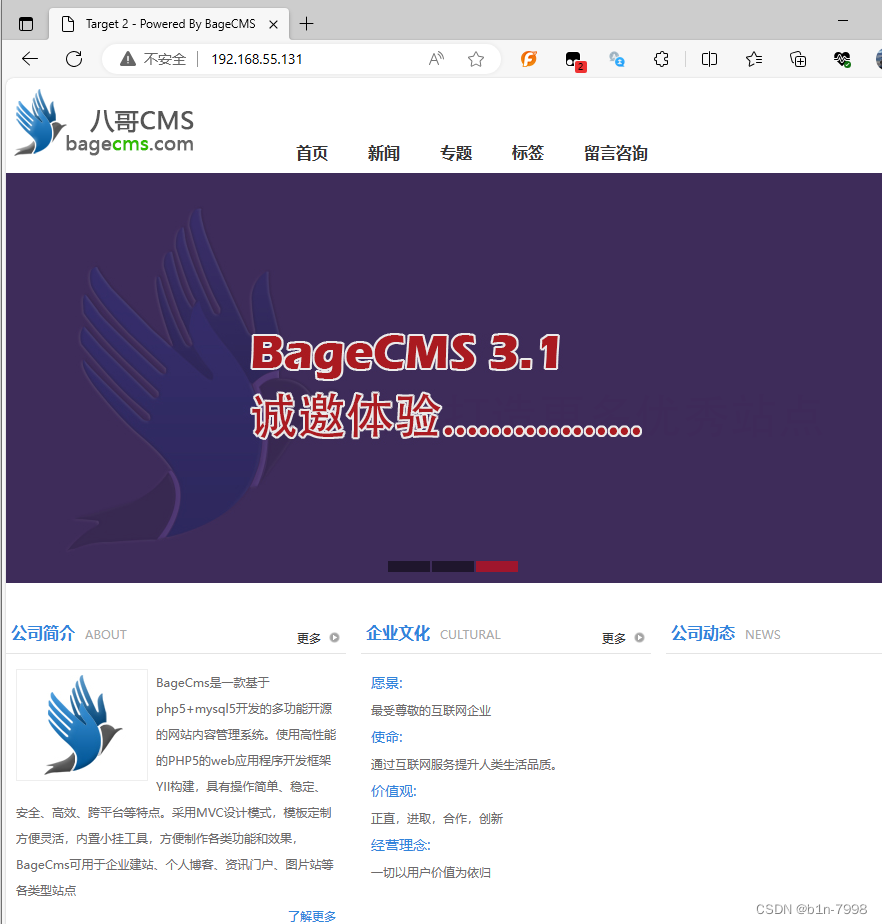Click the 价值观: label

click(394, 791)
